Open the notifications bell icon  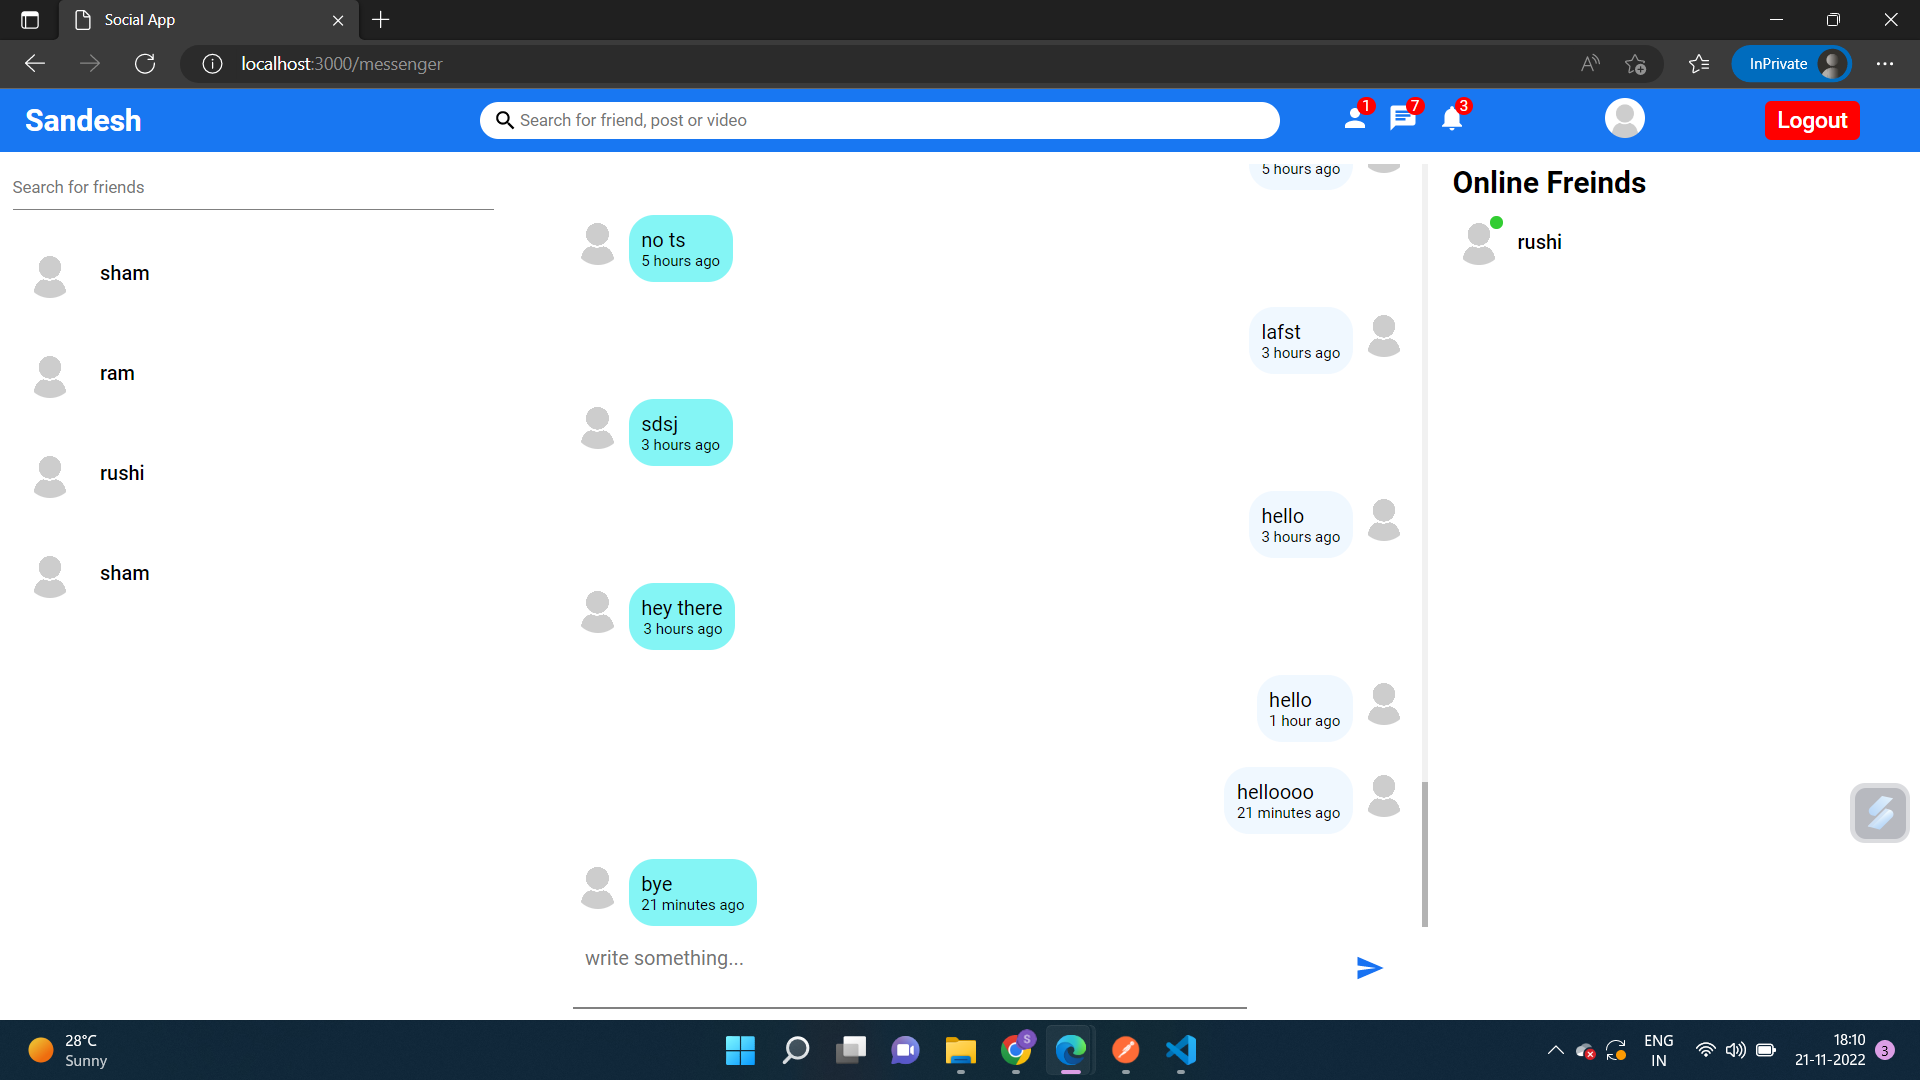coord(1452,119)
